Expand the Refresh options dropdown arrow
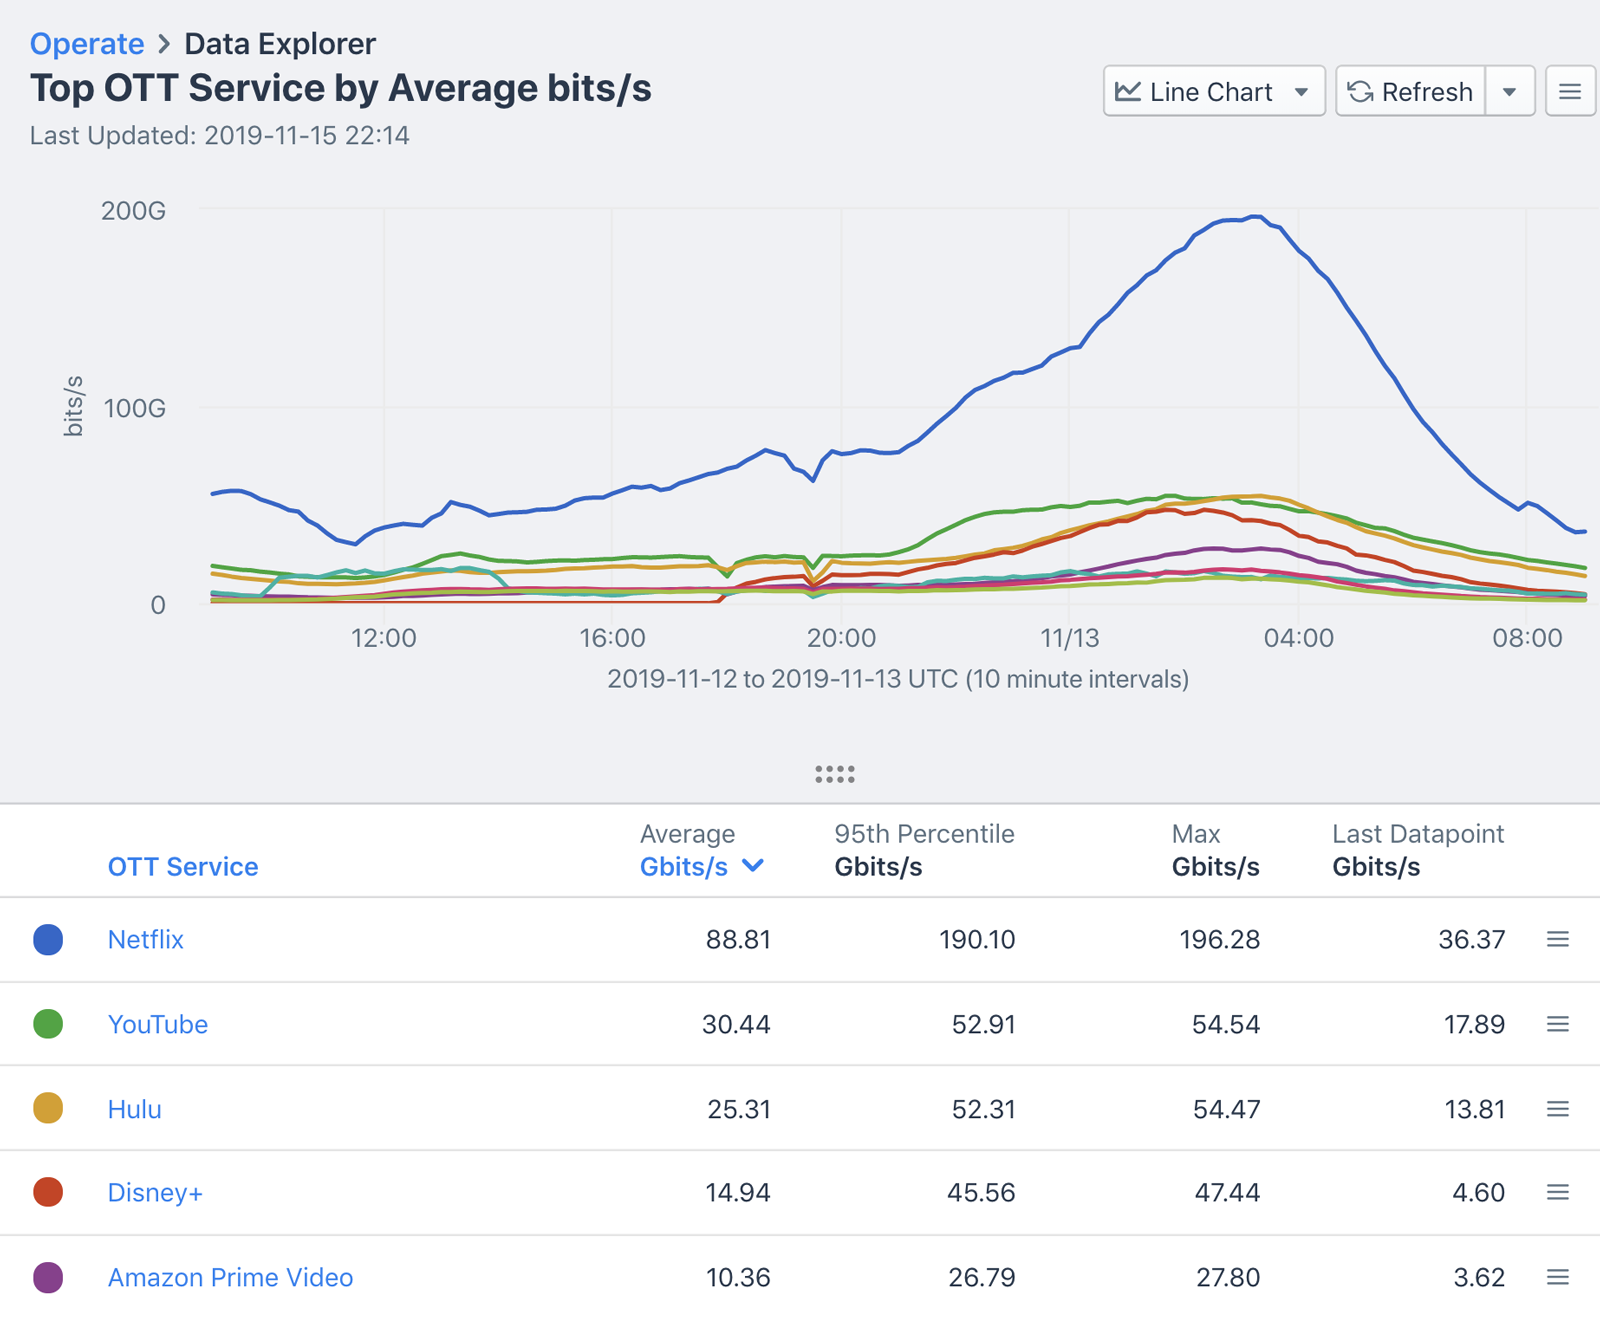1600x1318 pixels. click(1510, 92)
